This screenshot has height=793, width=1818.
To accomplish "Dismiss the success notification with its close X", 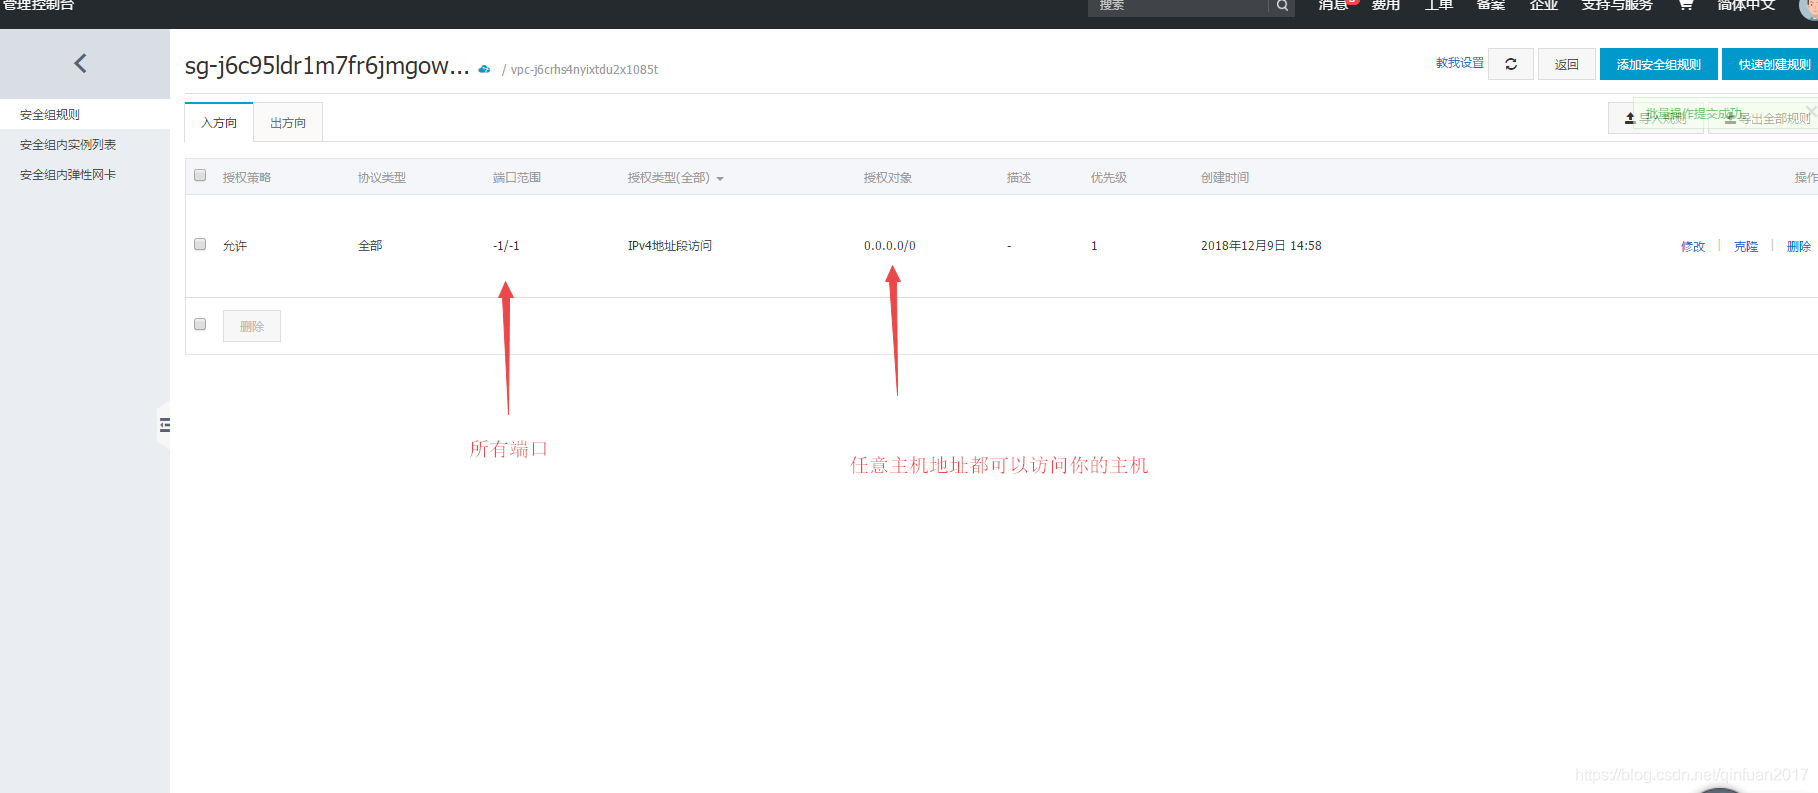I will point(1811,111).
